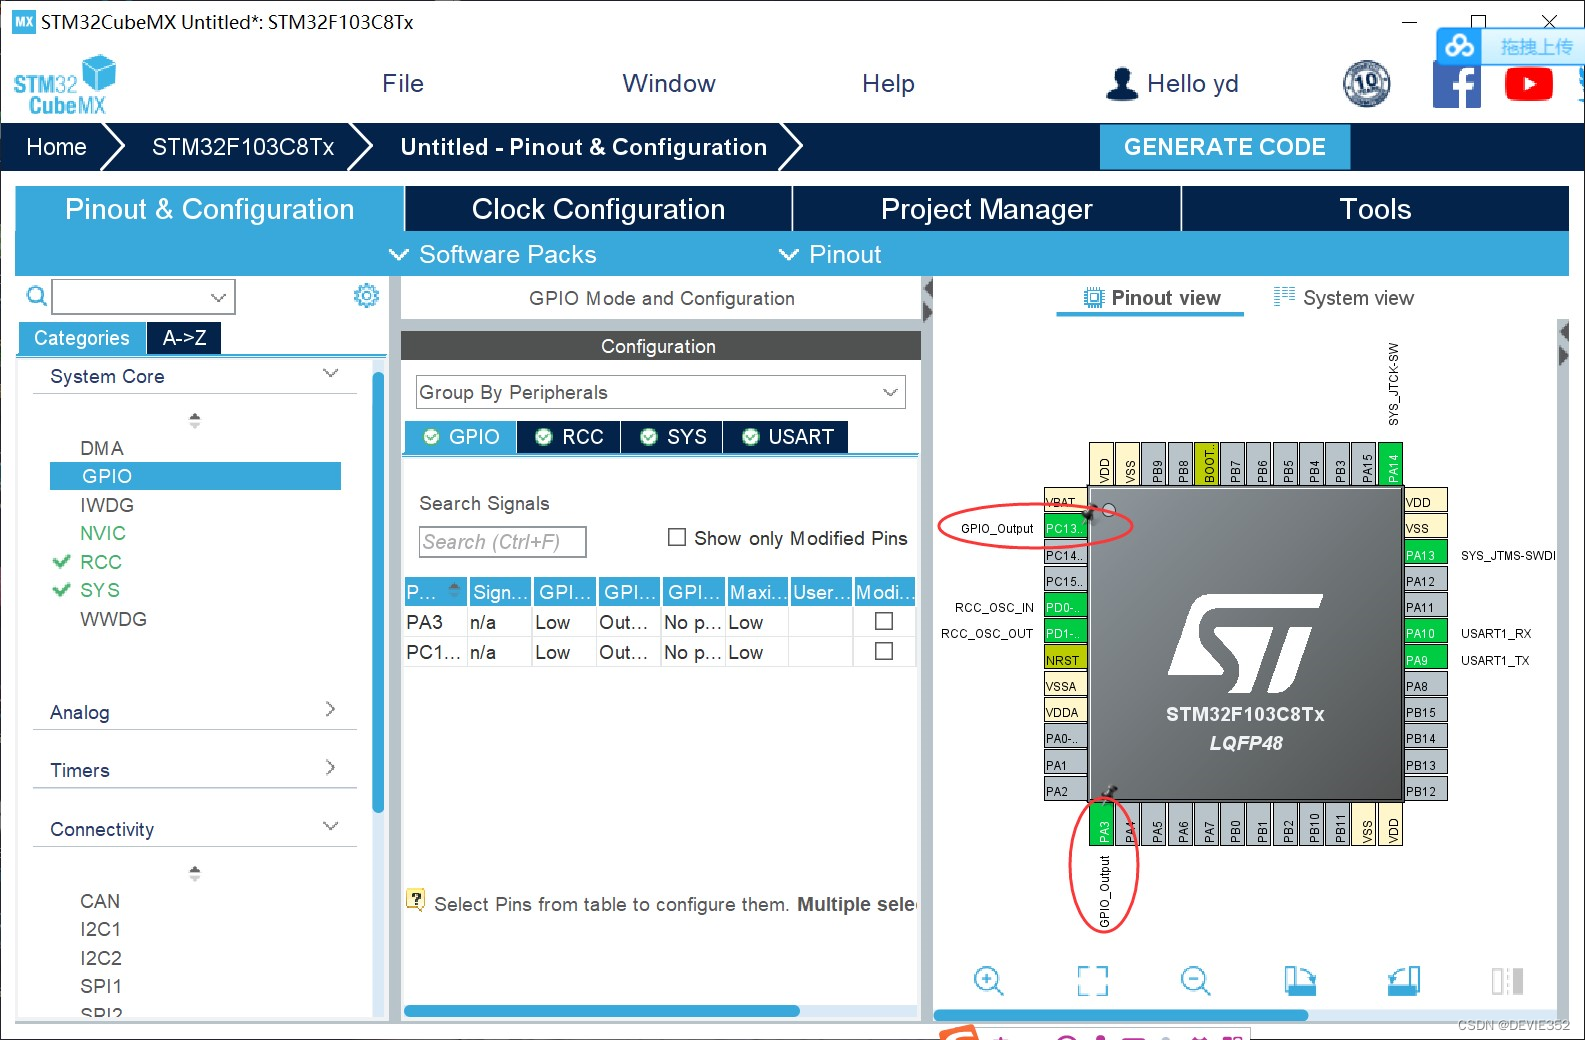
Task: Open the File menu
Action: [403, 84]
